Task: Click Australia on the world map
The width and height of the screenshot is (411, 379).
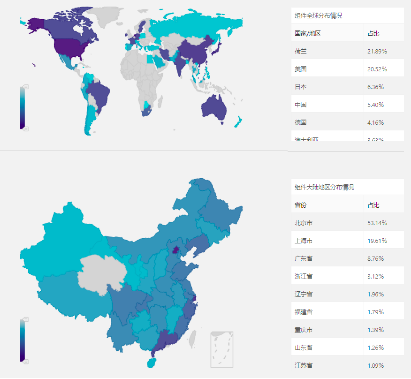Action: coord(215,108)
